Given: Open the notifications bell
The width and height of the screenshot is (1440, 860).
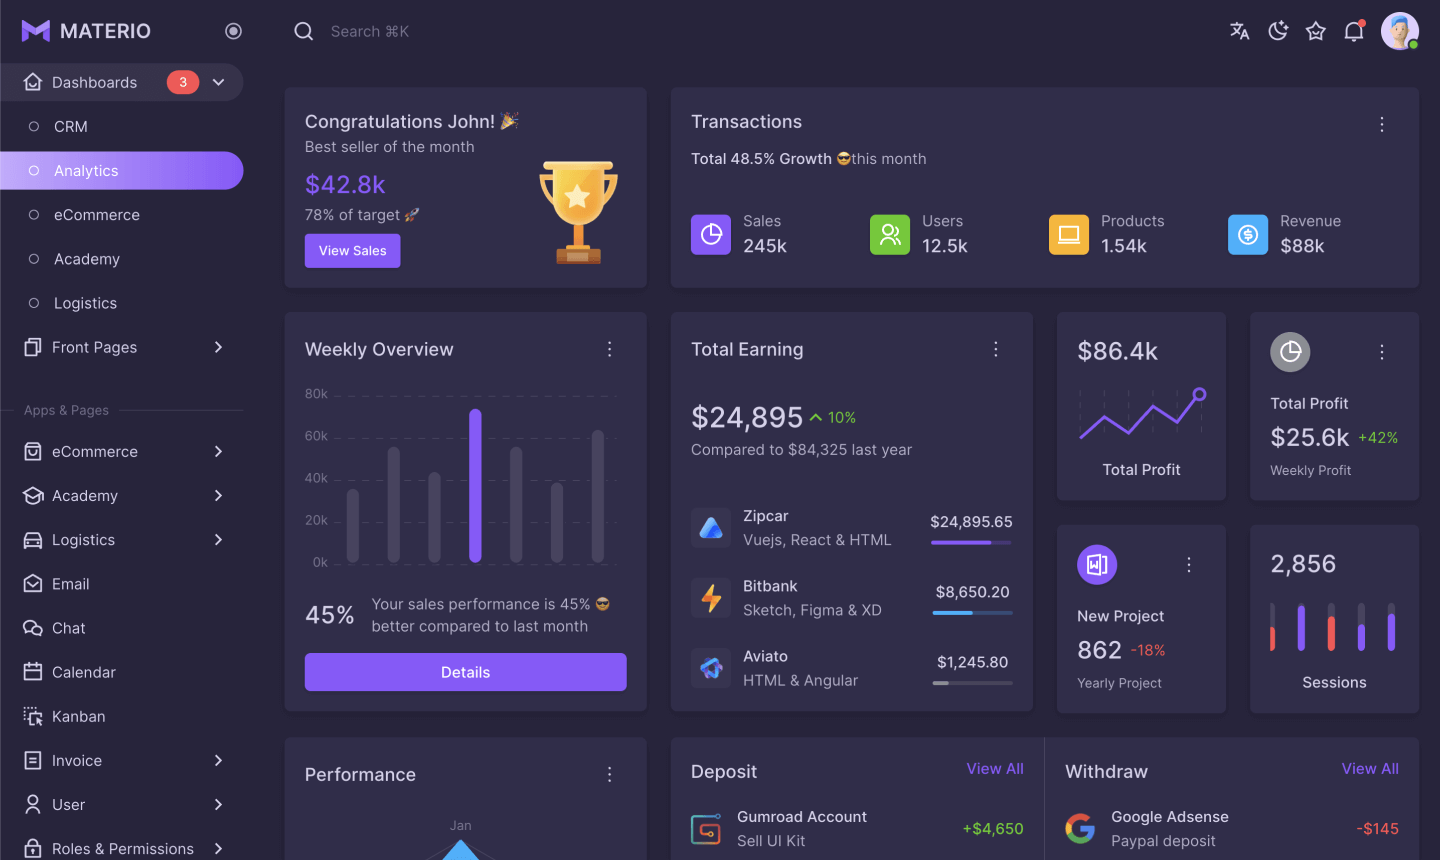Looking at the screenshot, I should (x=1353, y=31).
